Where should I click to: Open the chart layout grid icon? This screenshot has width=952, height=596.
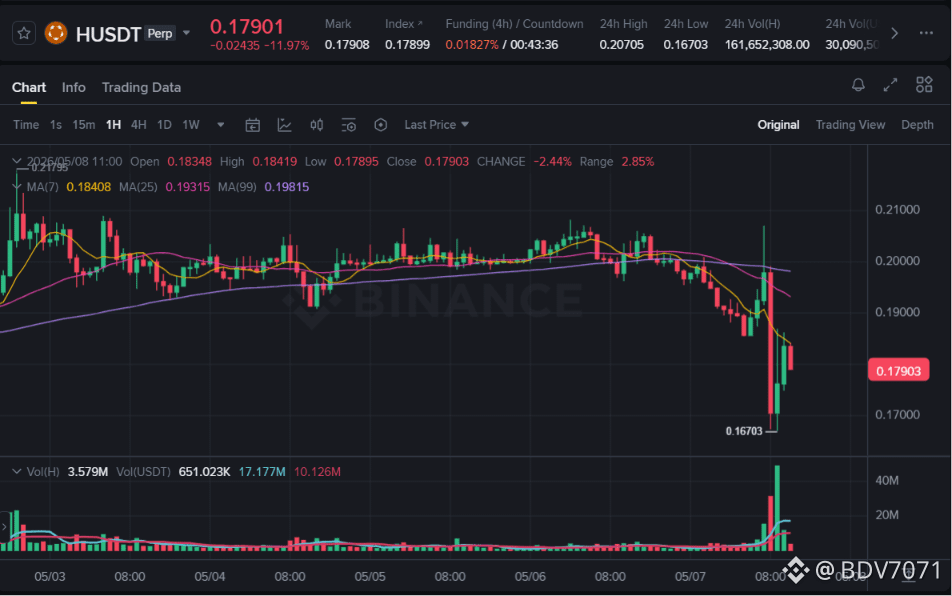coord(924,85)
